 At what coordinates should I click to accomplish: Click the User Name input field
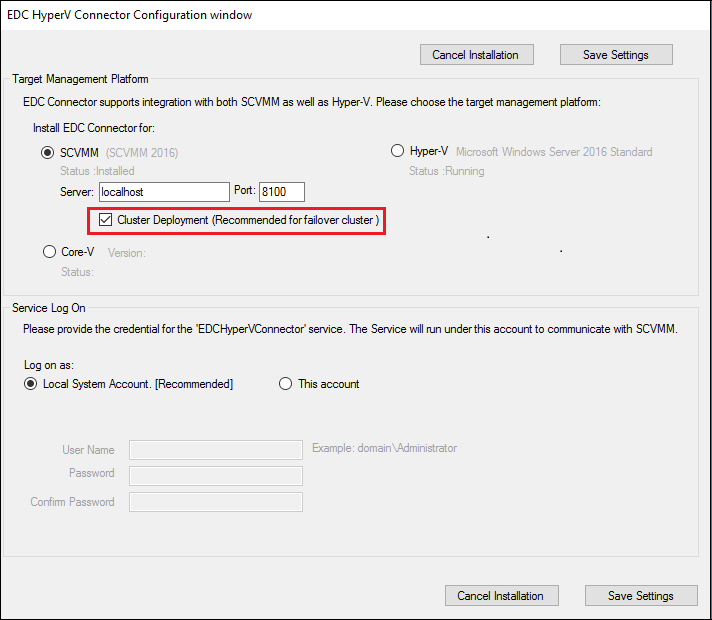tap(216, 450)
